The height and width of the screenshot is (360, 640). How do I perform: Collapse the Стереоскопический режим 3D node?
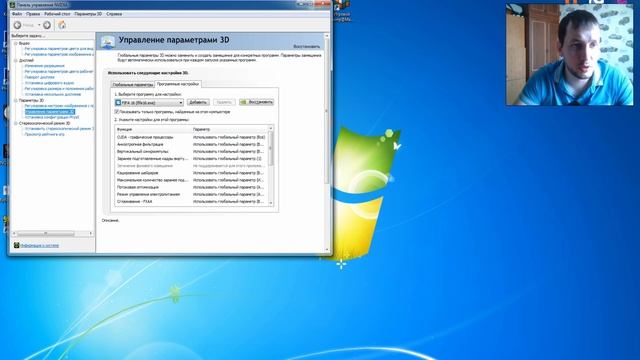click(16, 123)
